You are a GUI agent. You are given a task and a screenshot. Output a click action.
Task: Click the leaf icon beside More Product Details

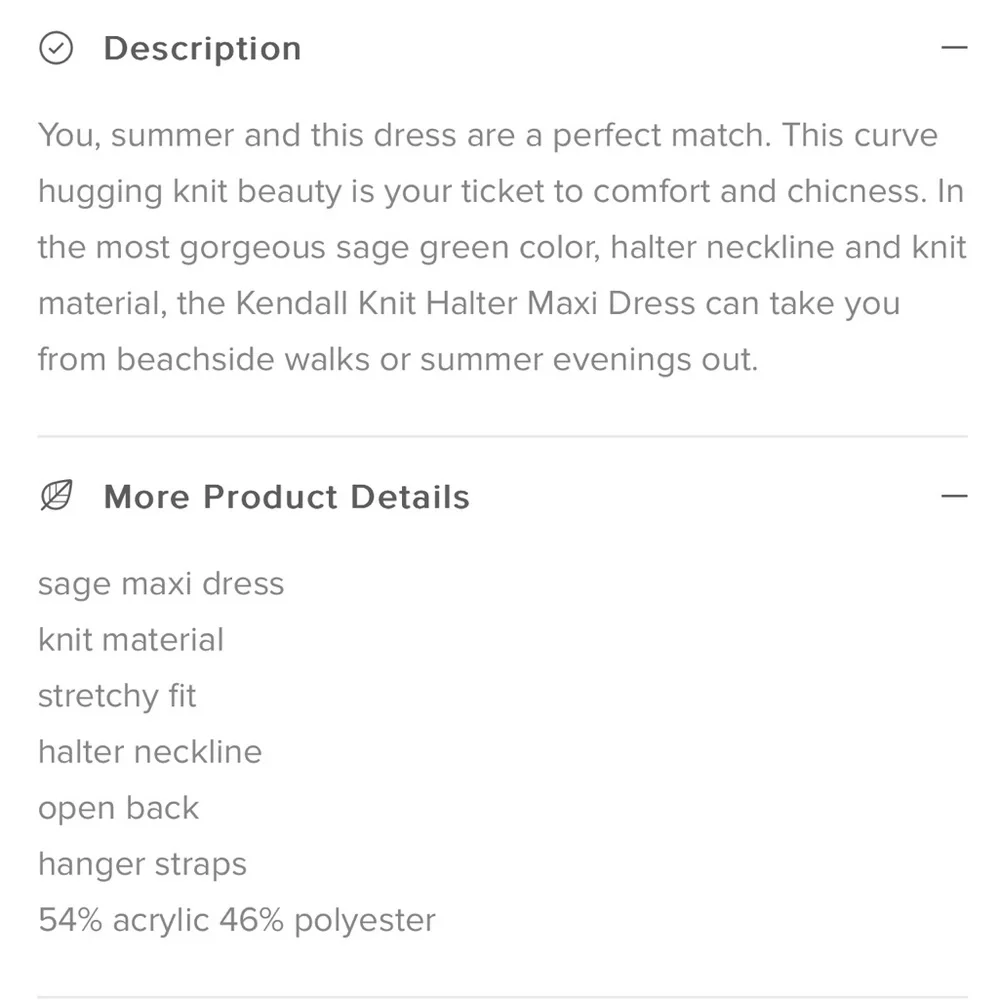56,496
